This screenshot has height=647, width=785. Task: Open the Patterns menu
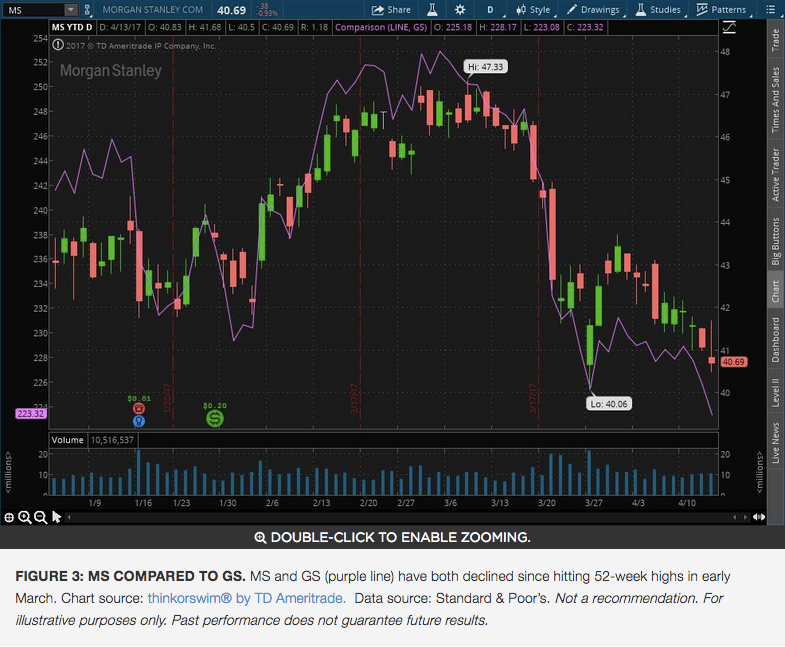coord(721,10)
